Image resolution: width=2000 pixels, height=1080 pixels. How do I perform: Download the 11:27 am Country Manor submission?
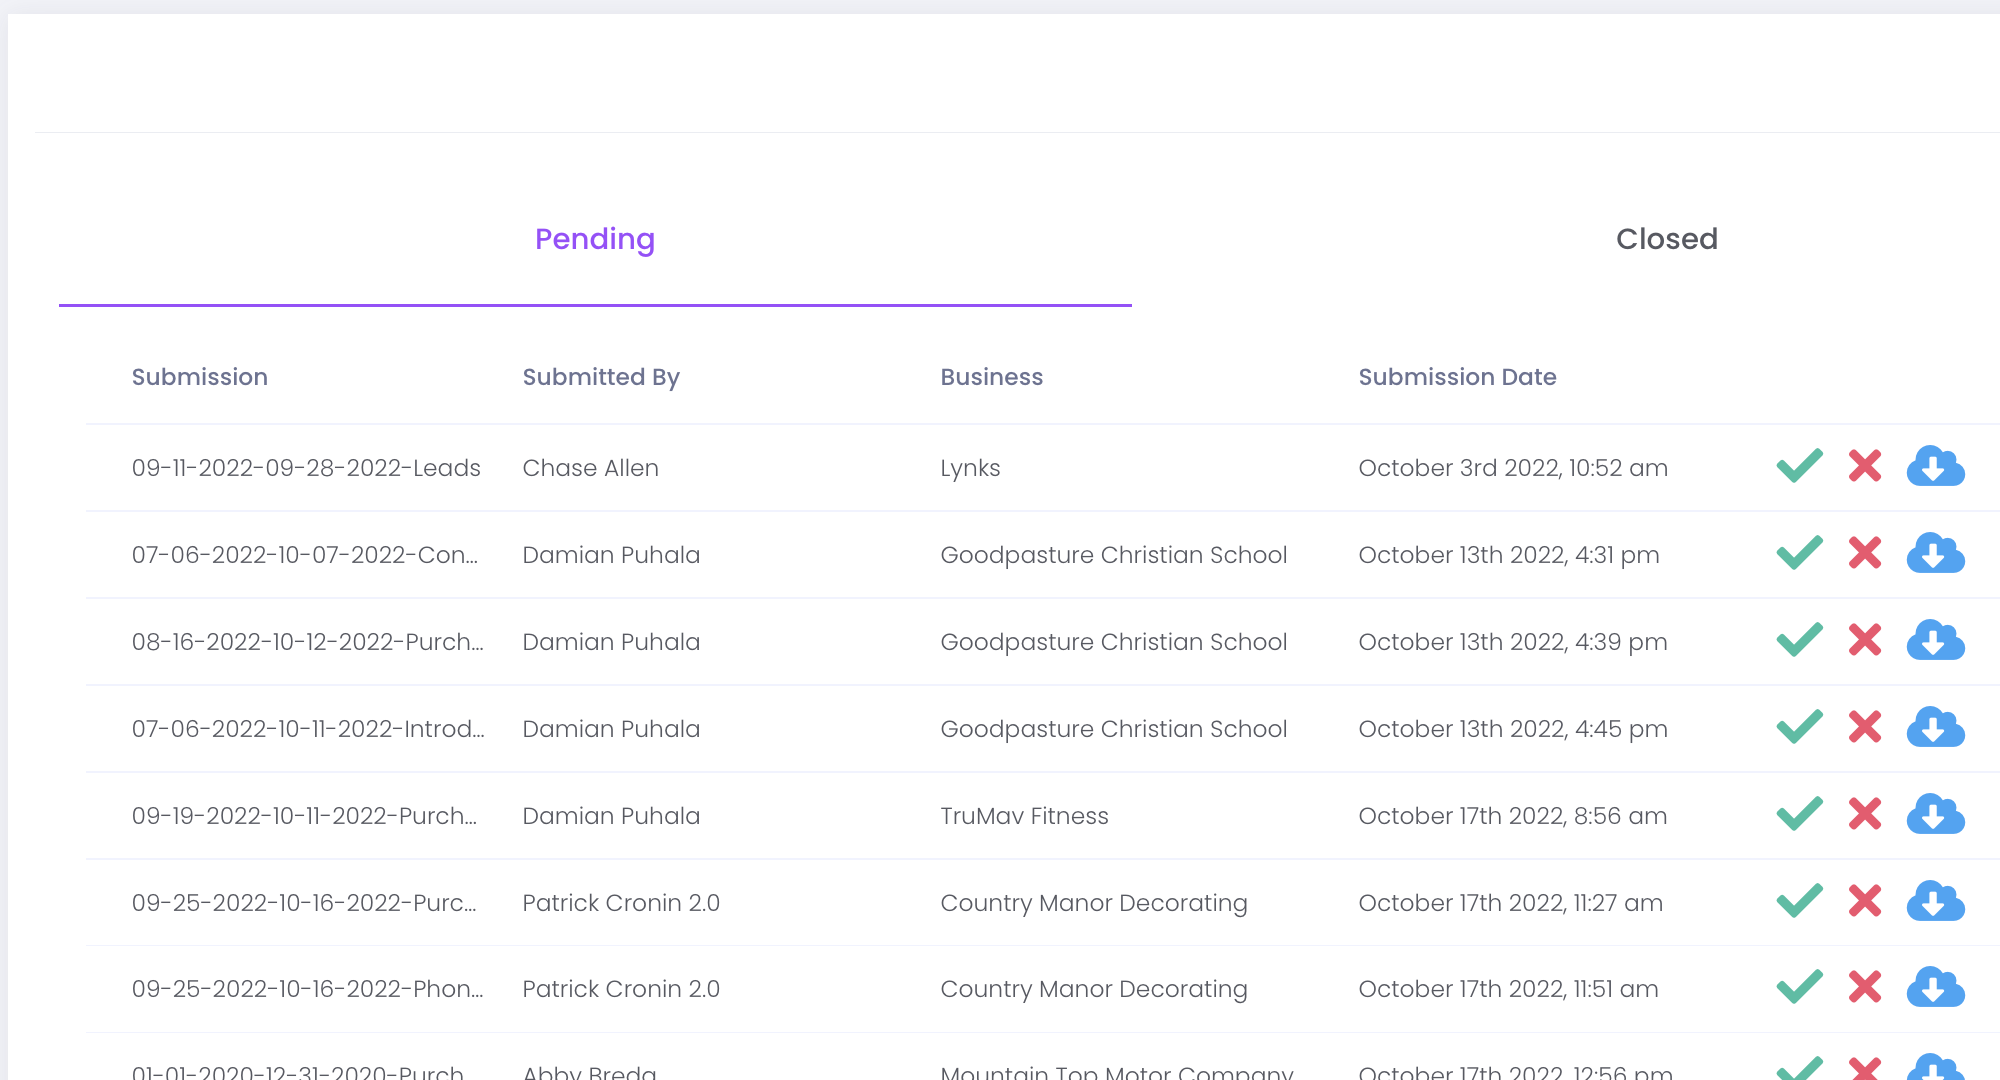pos(1935,902)
